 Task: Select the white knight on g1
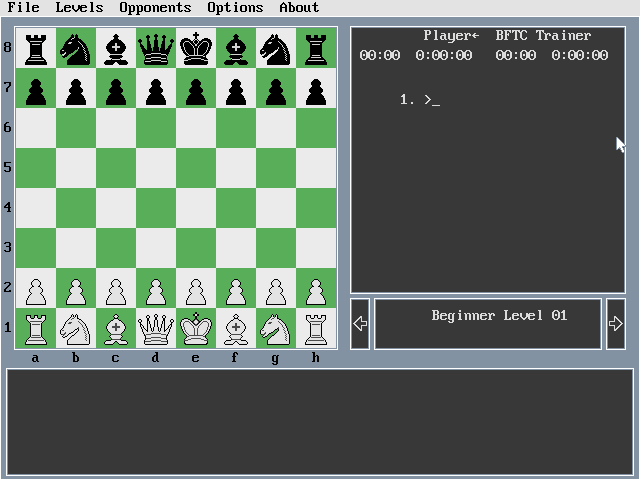(x=276, y=328)
